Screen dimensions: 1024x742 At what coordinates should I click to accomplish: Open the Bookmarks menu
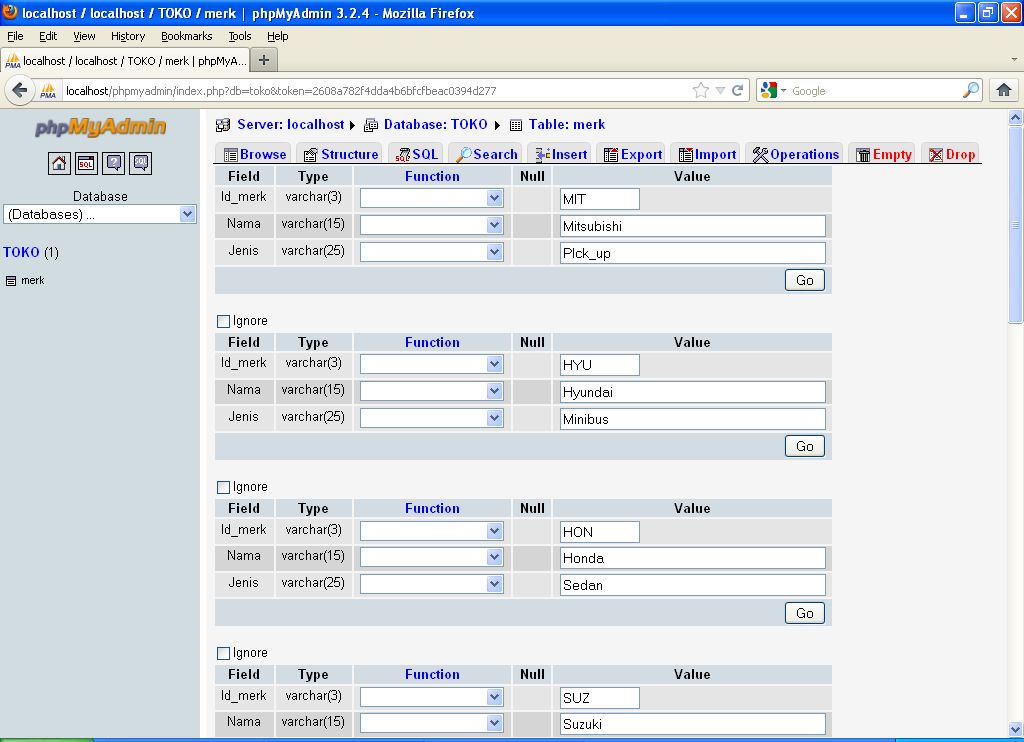coord(187,36)
